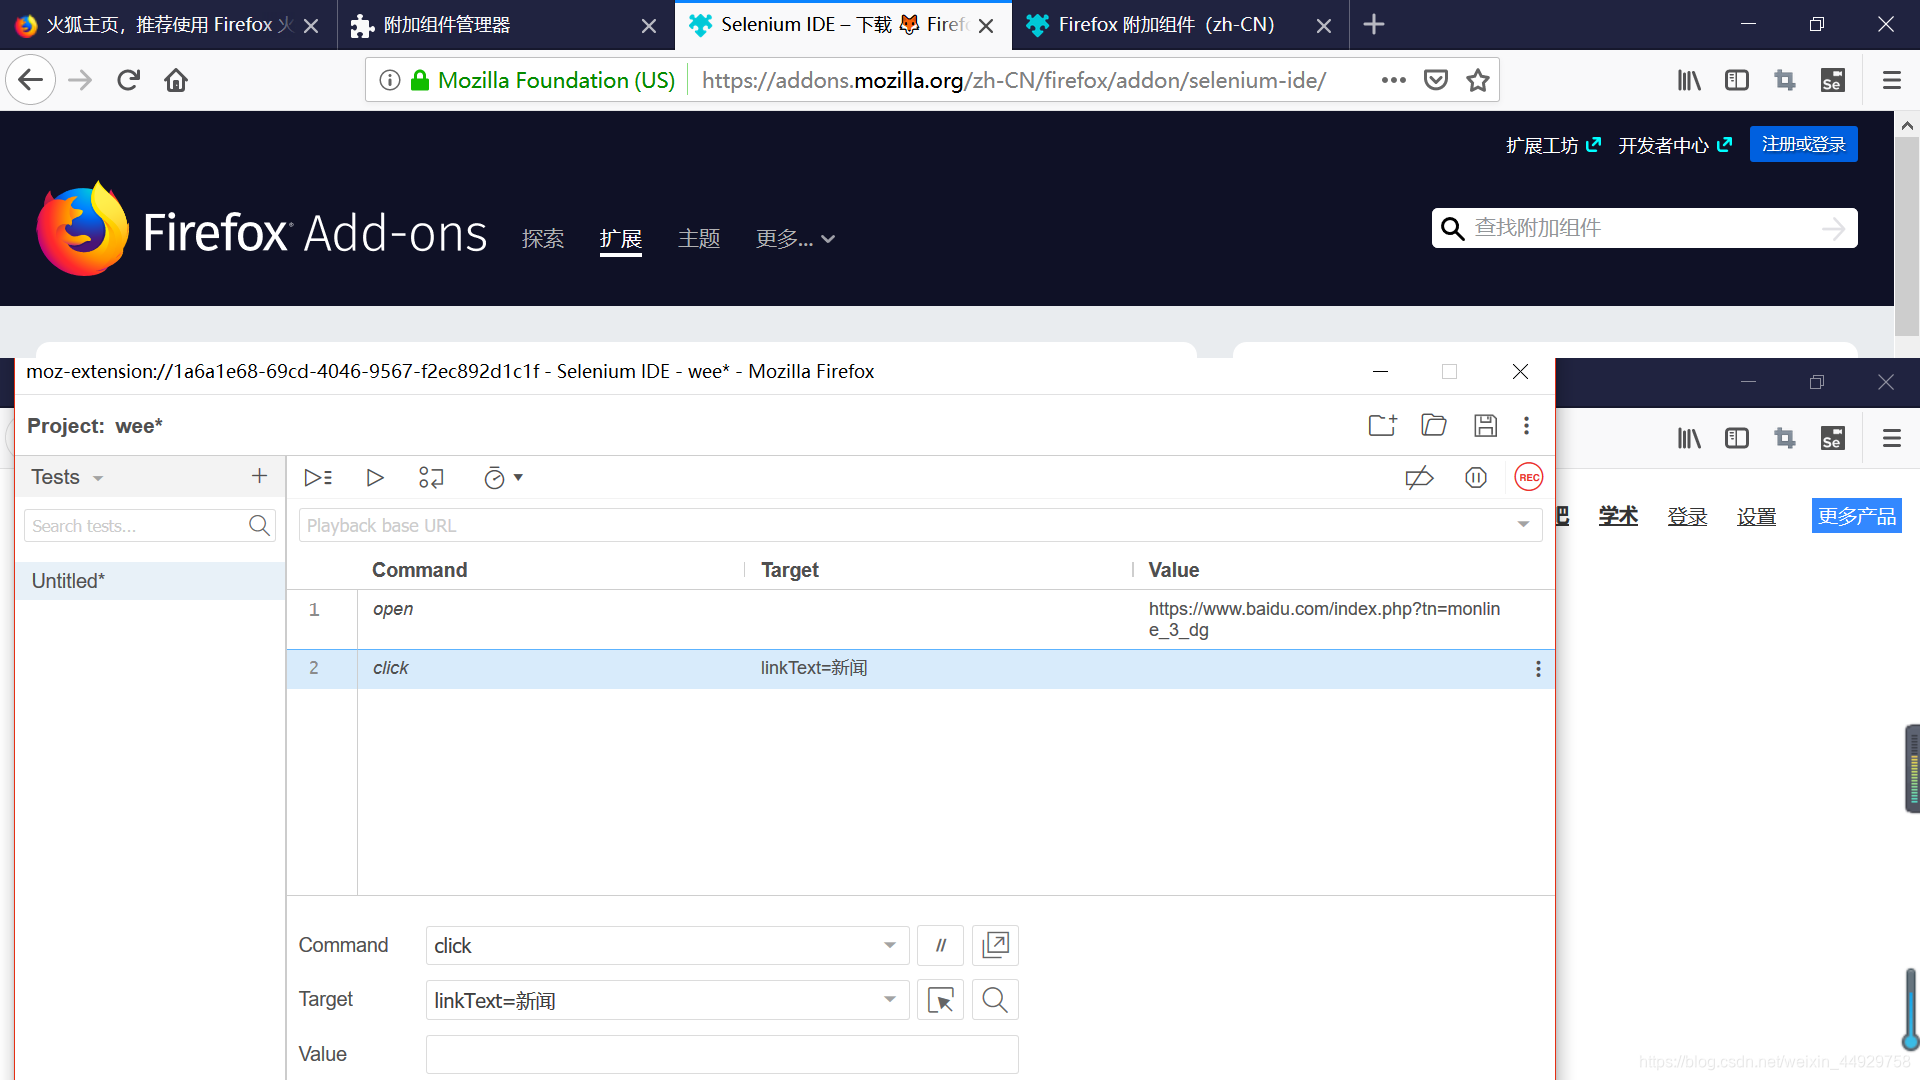Add a new test with the plus icon
The image size is (1920, 1080).
(x=259, y=476)
